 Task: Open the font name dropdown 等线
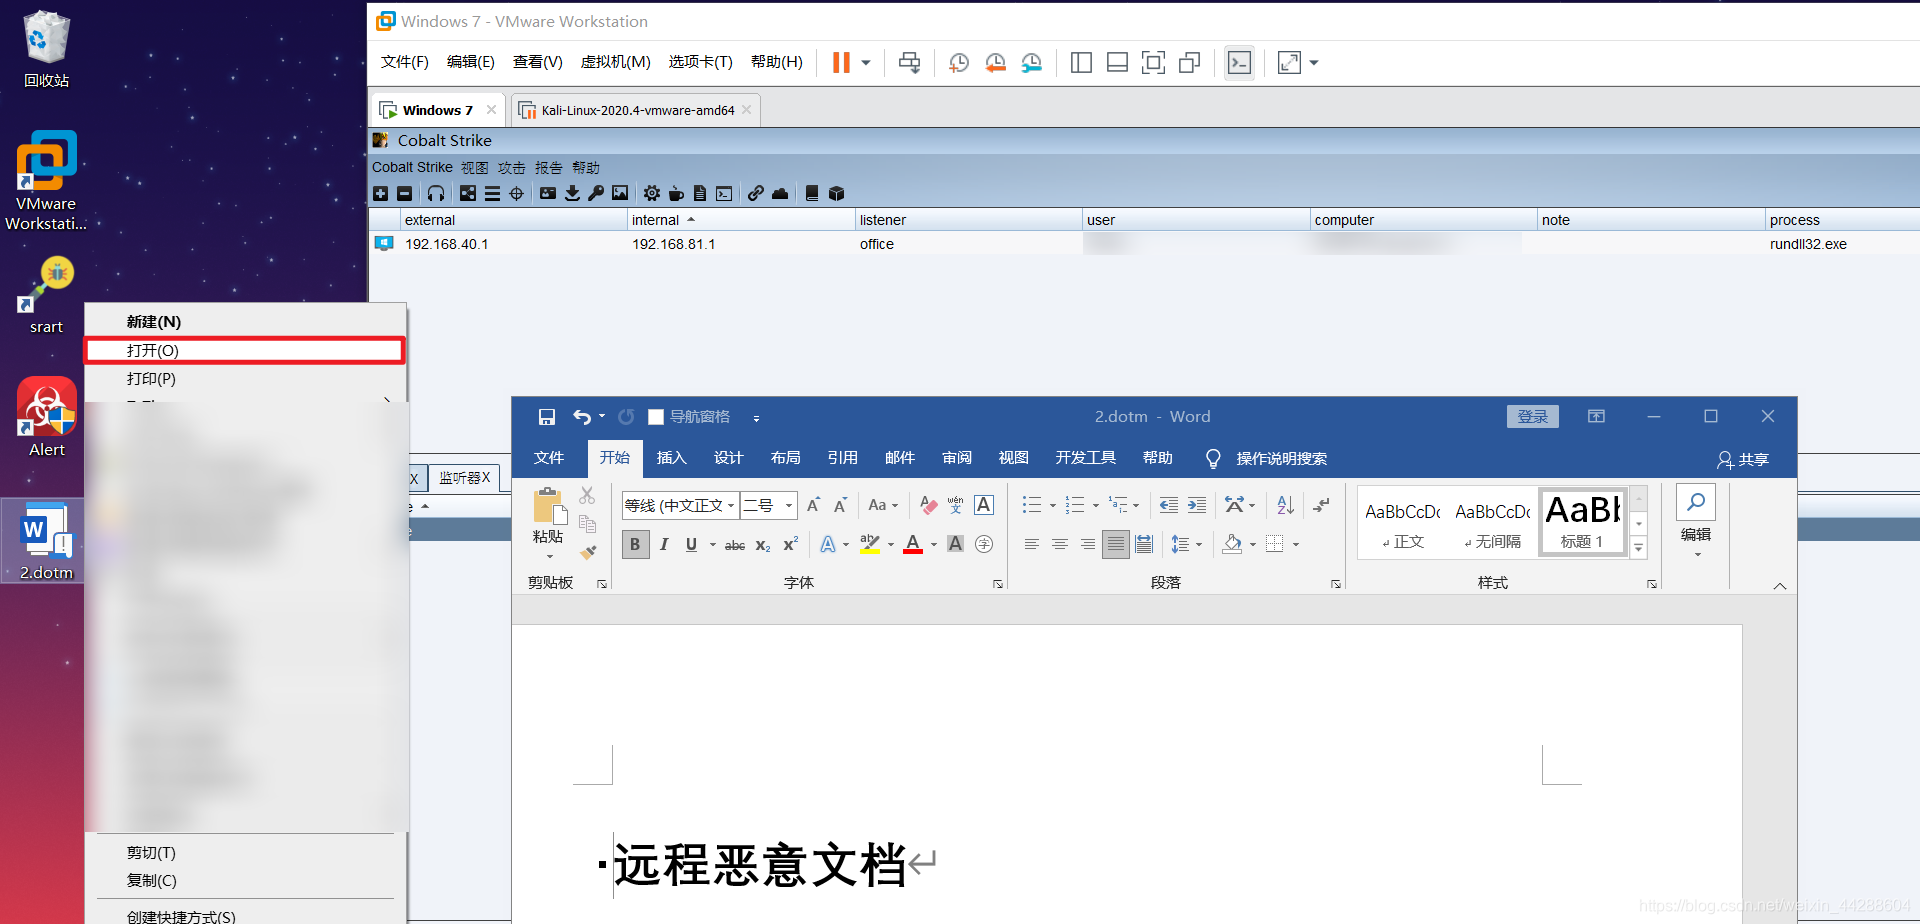coord(731,506)
